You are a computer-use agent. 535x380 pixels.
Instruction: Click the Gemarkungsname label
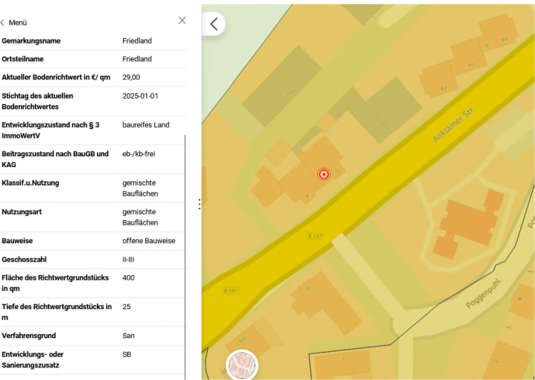31,41
